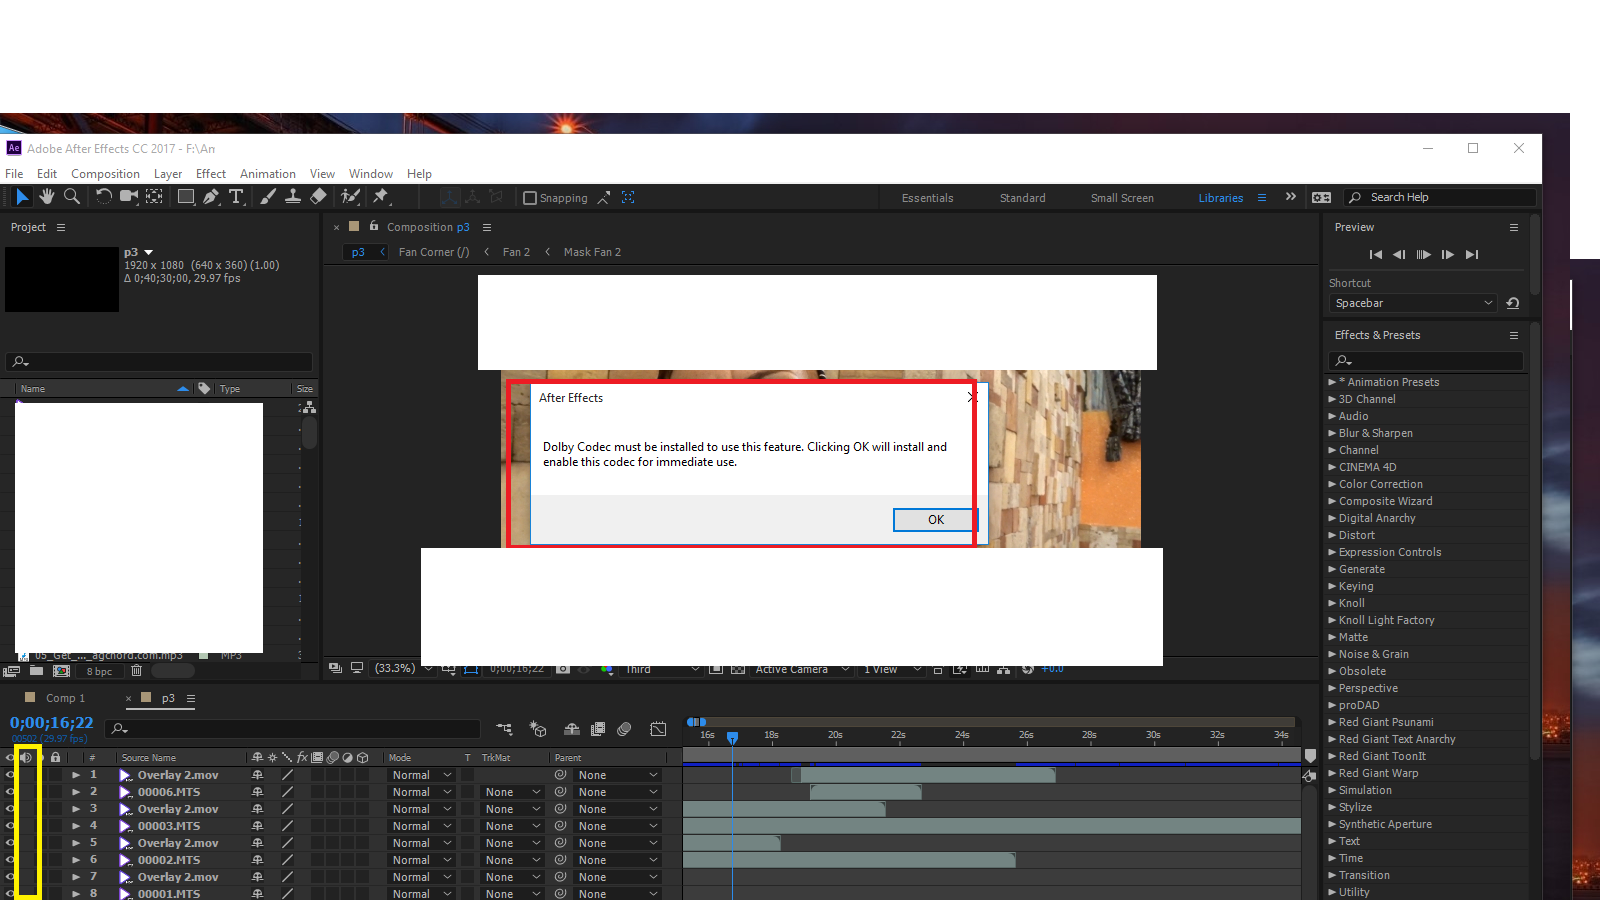Click the time navigator bar above timeline ruler
Screen dimensions: 1600x900
coord(990,721)
